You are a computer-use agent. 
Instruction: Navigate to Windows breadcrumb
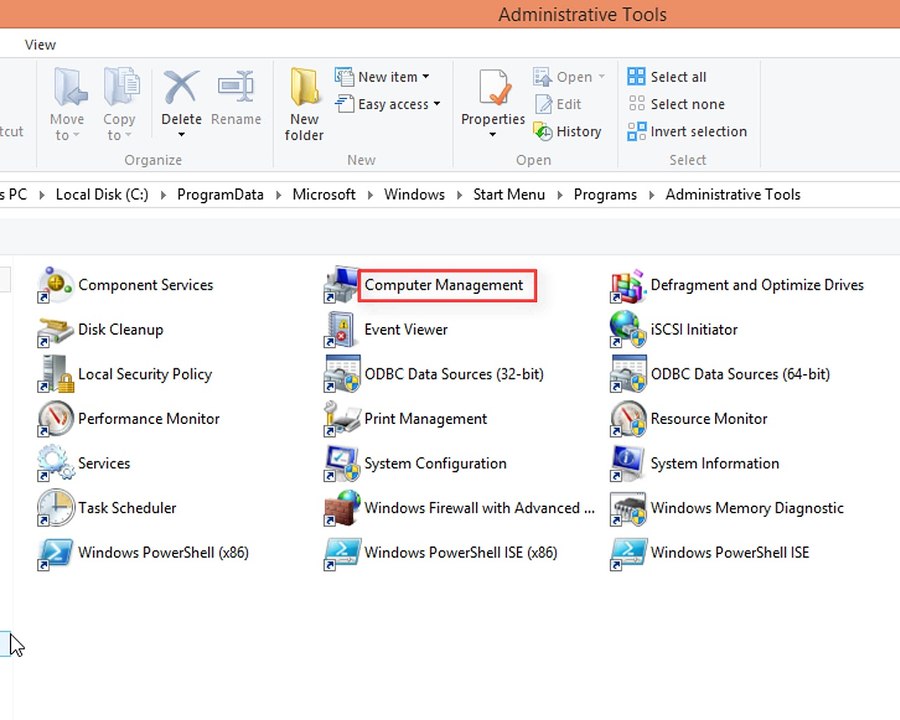[414, 195]
